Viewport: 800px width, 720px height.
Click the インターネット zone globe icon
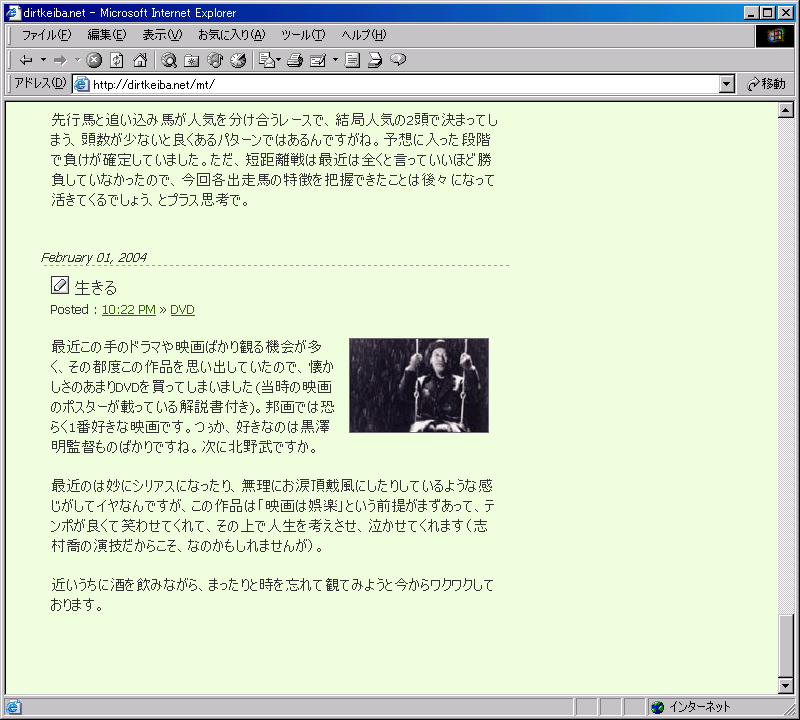tap(658, 707)
